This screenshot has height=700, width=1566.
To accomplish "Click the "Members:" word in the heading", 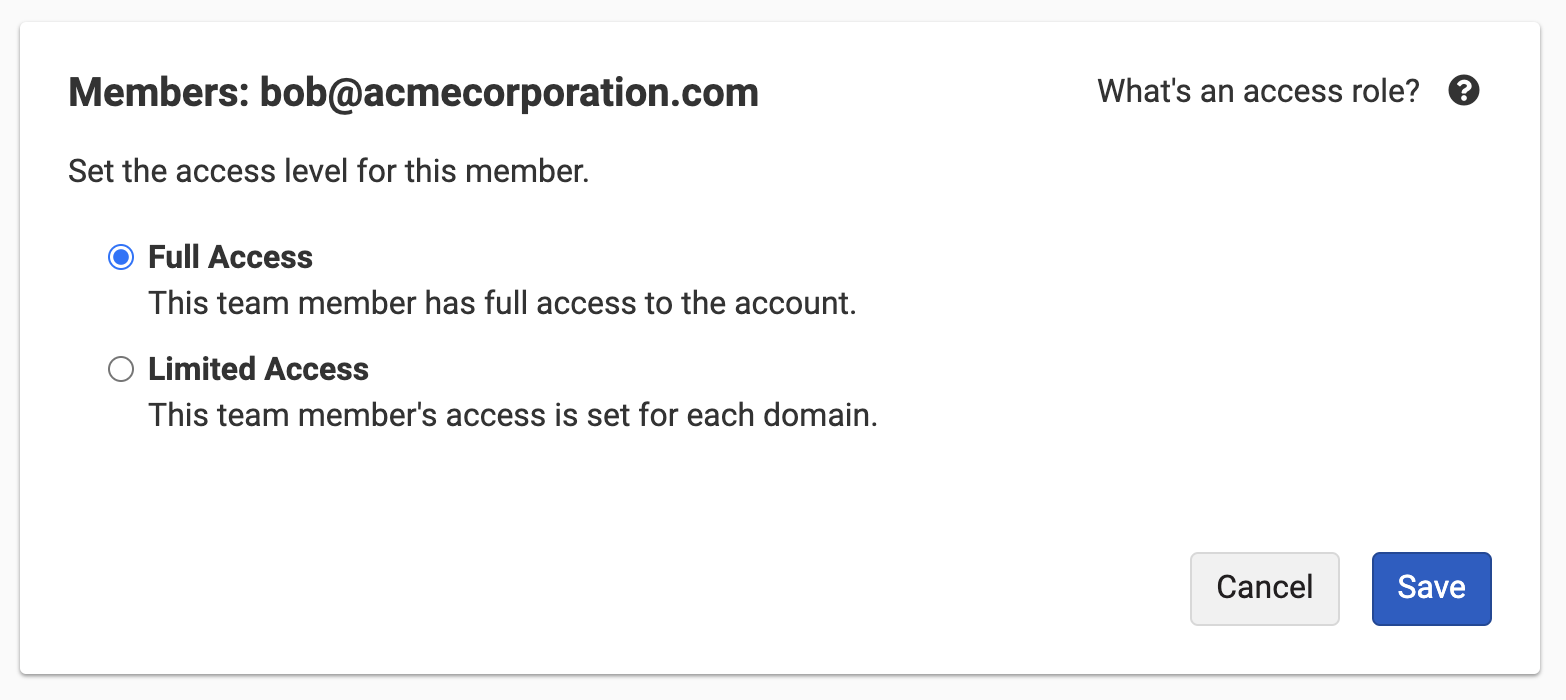I will 158,93.
